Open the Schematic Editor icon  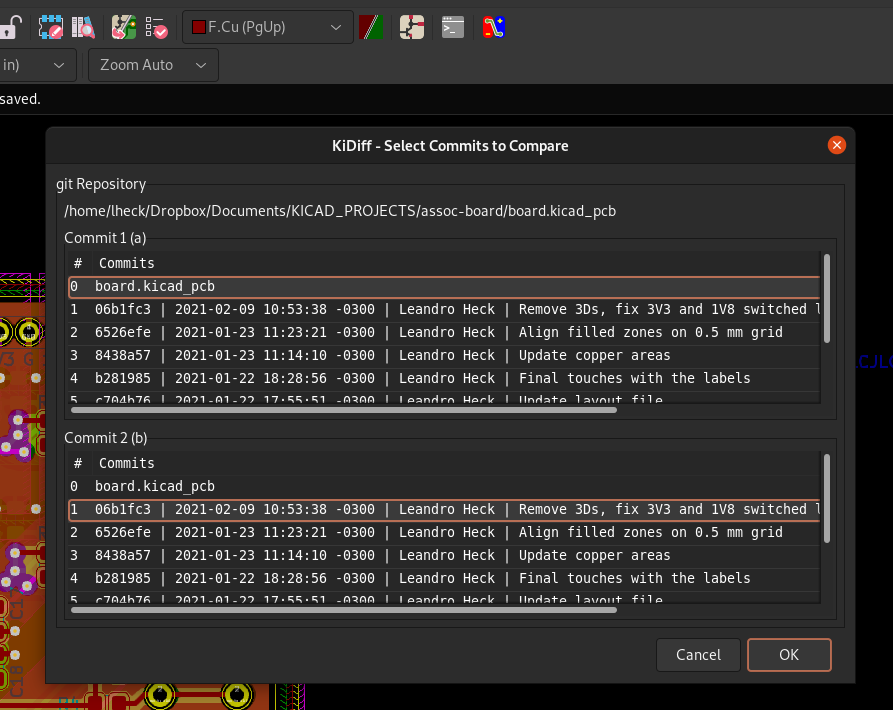pyautogui.click(x=412, y=27)
